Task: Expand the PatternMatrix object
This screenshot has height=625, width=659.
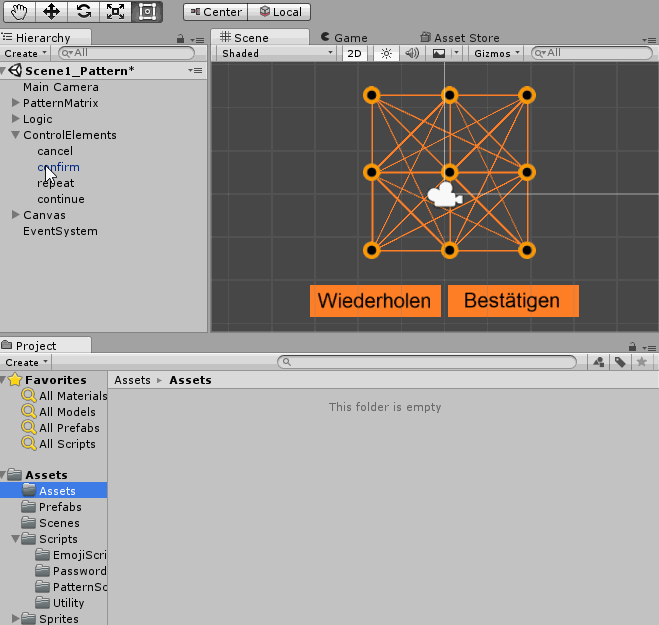Action: coord(15,103)
